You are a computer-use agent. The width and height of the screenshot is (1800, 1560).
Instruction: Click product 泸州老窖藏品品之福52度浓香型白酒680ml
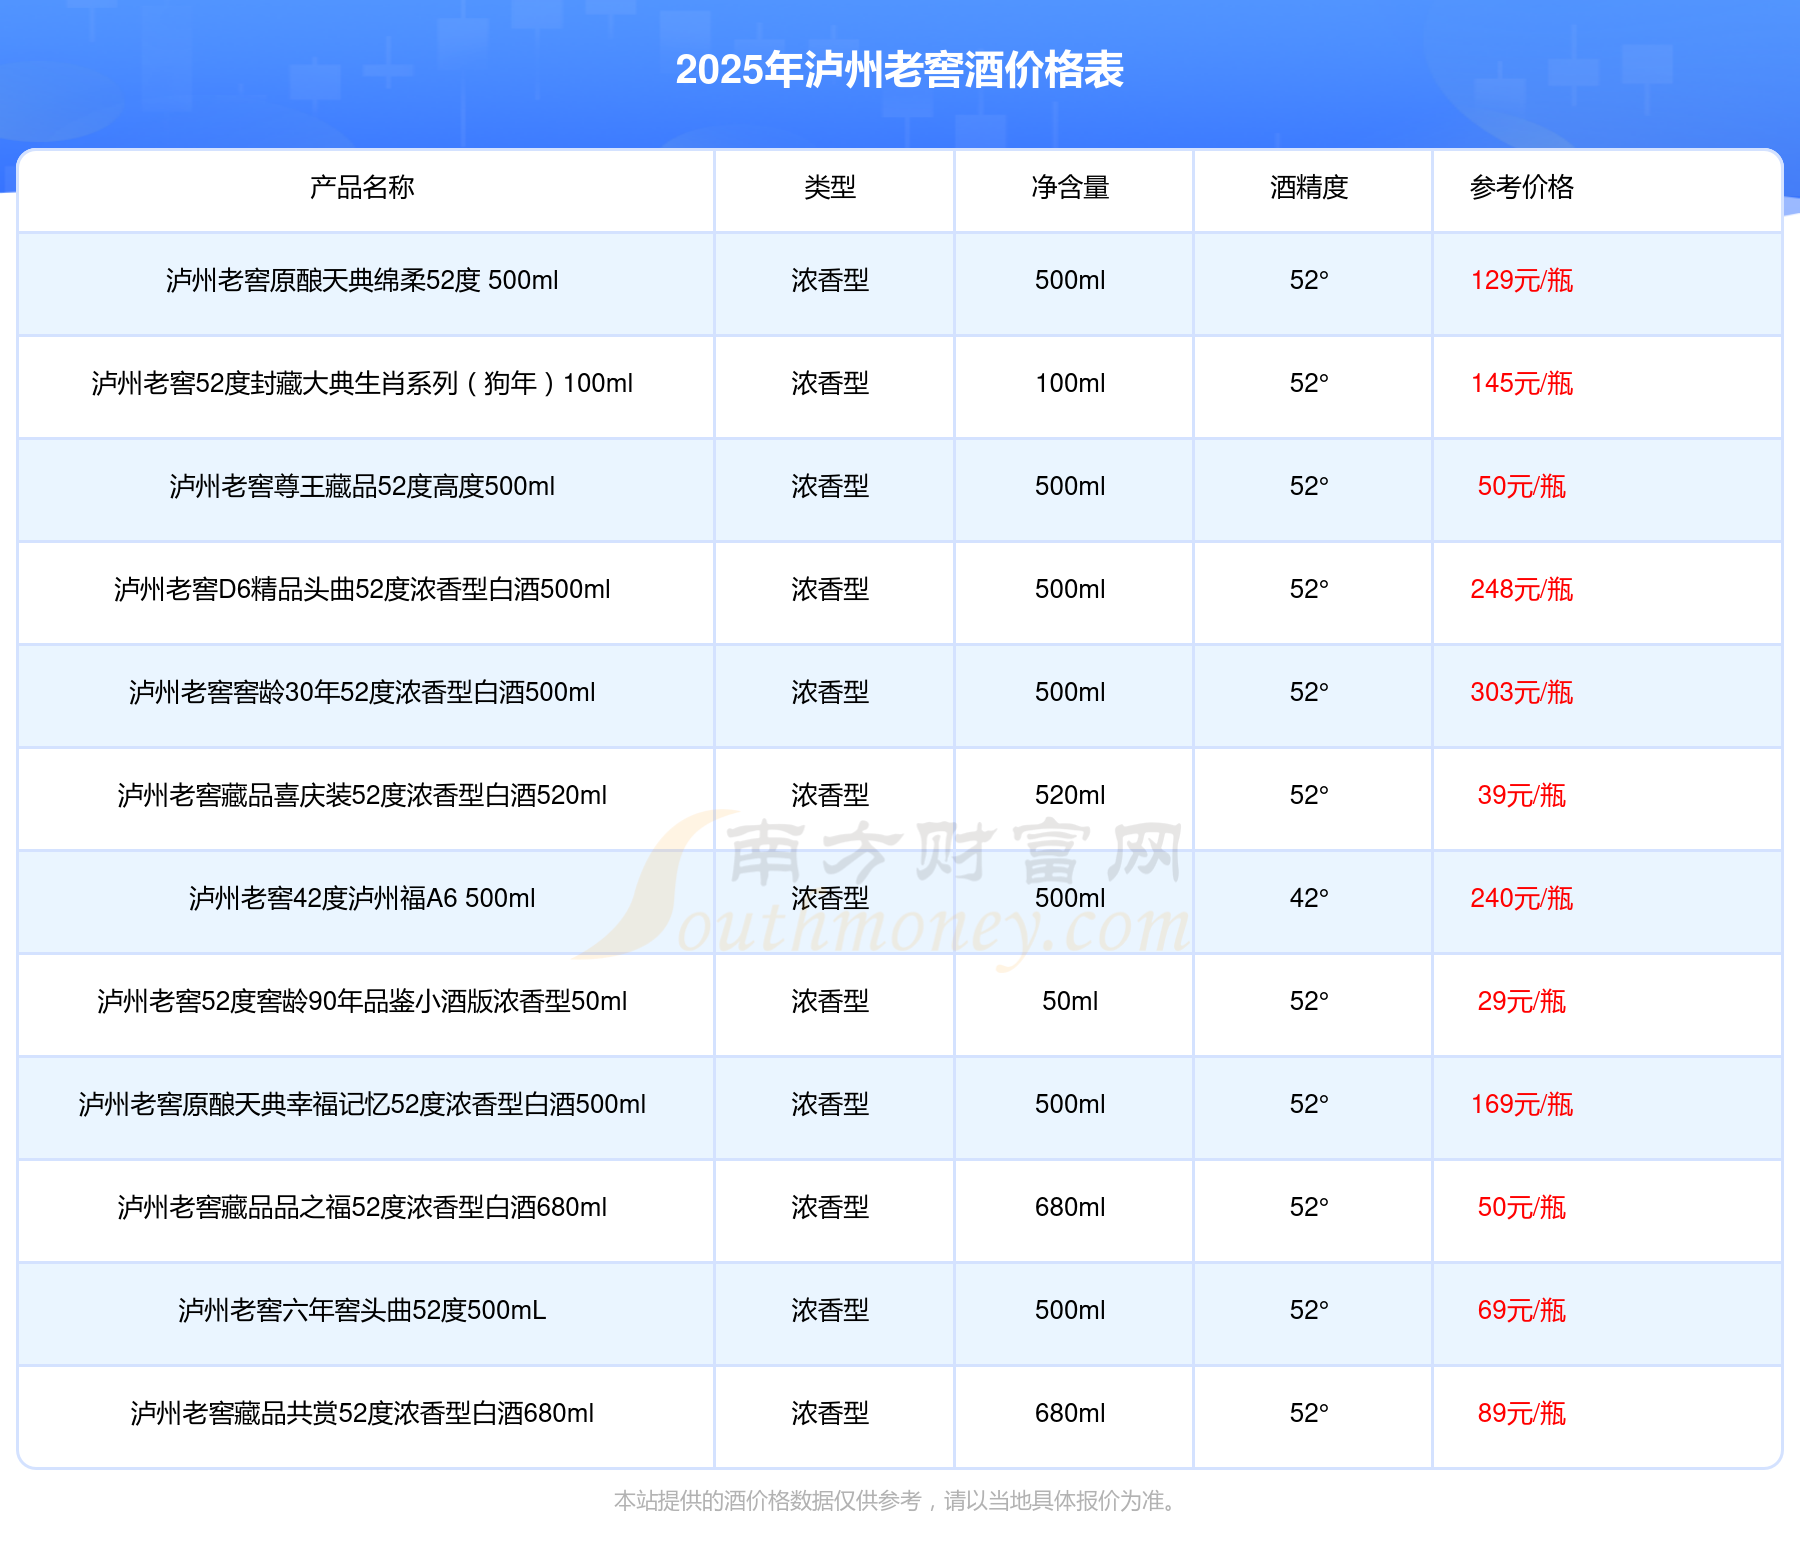coord(362,1207)
